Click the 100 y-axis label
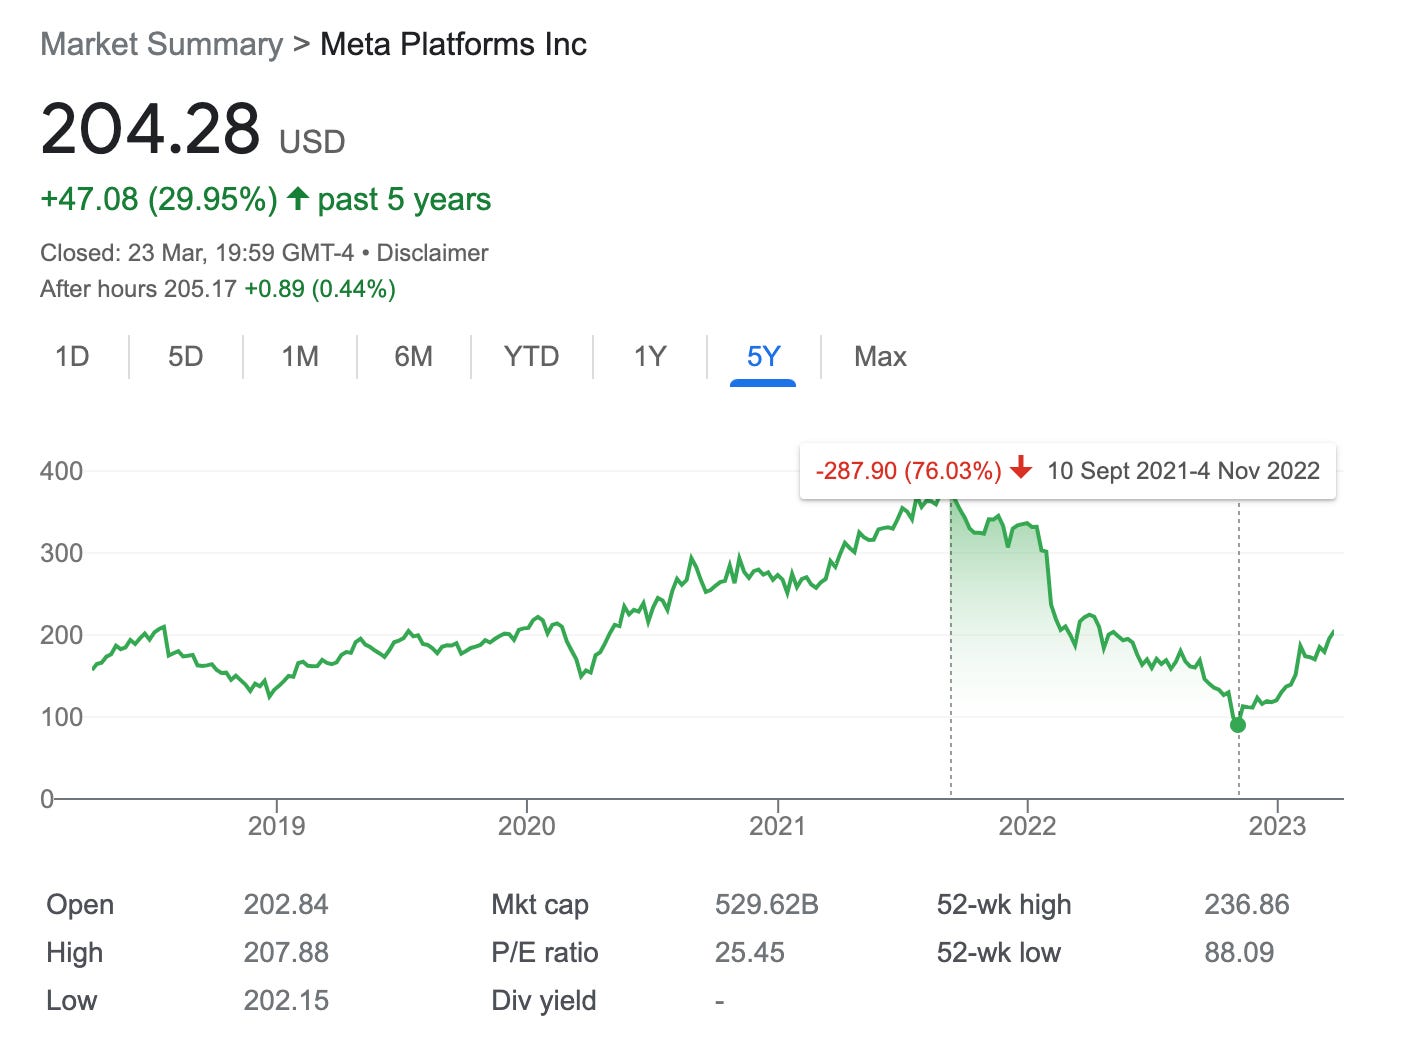 (x=61, y=717)
